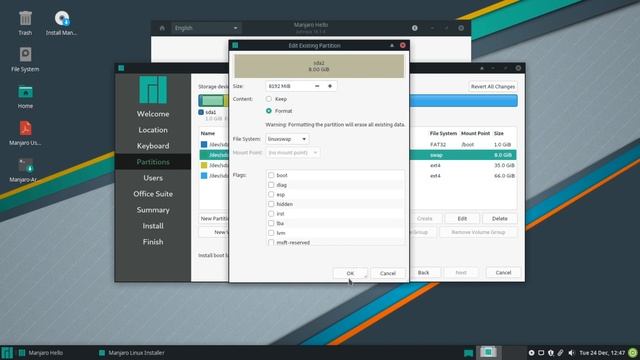640x360 pixels.
Task: Click the paperclip clipboard tray icon
Action: coord(560,353)
